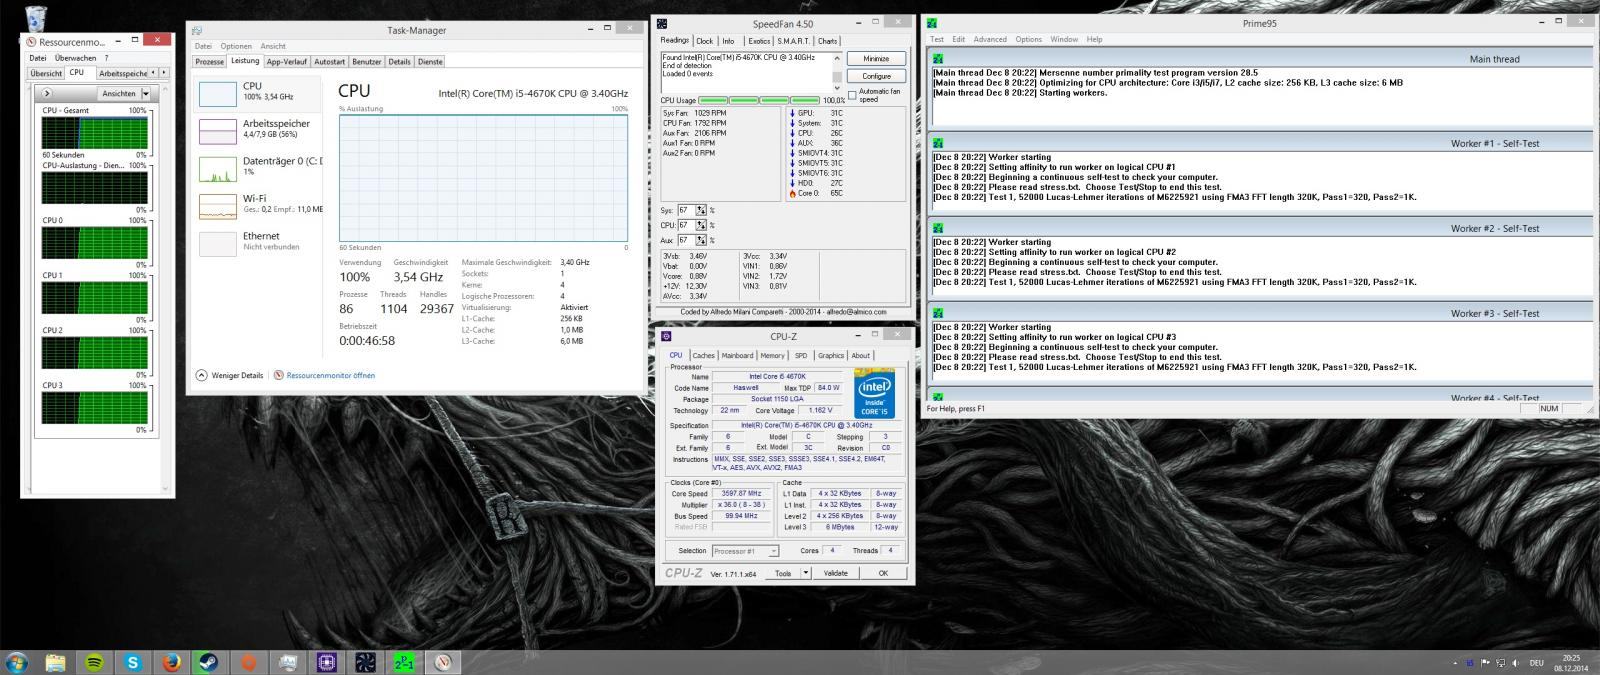Switch to Resource Monitor taskbar icon

click(443, 662)
